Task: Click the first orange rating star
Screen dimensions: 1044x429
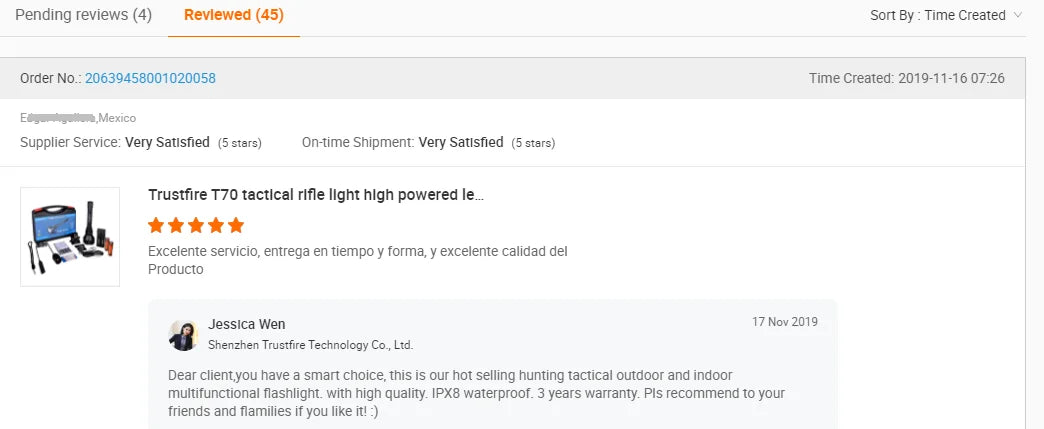Action: 156,225
